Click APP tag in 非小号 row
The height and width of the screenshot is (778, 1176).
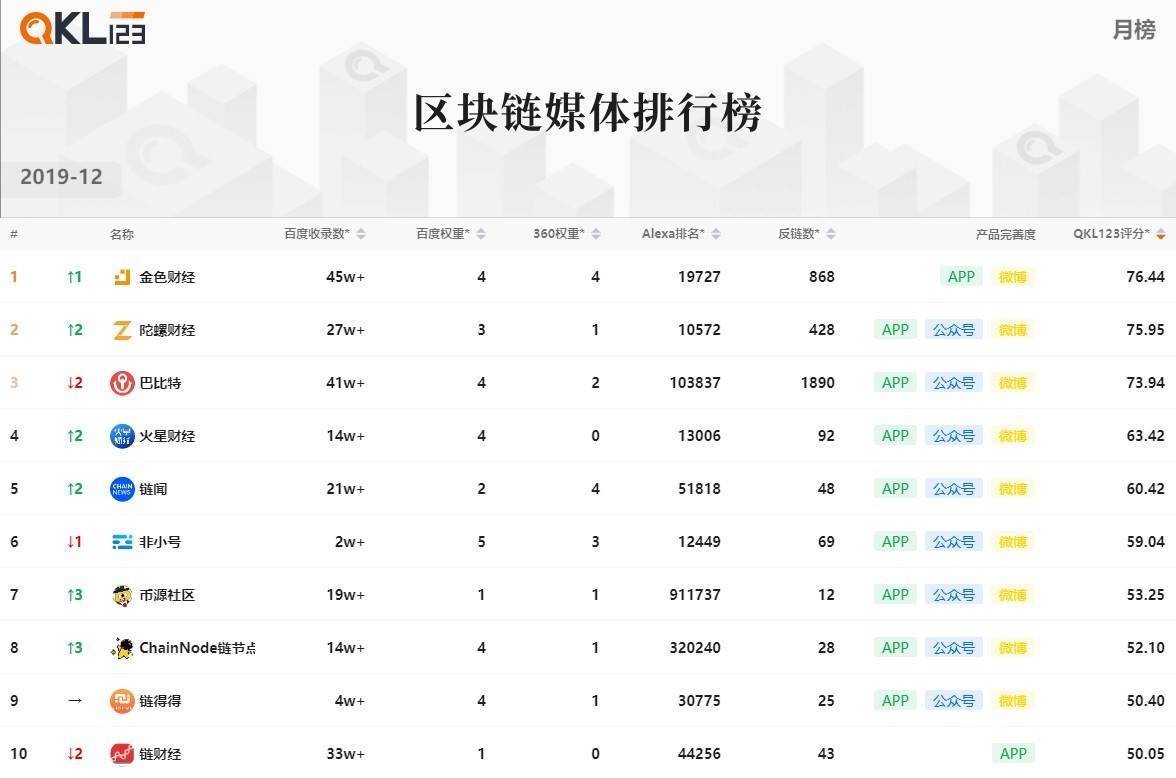(x=895, y=542)
